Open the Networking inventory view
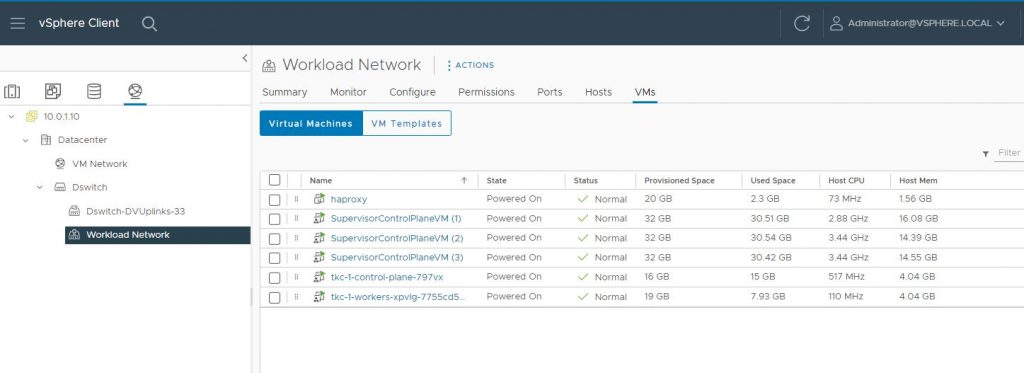Image resolution: width=1024 pixels, height=373 pixels. 135,91
